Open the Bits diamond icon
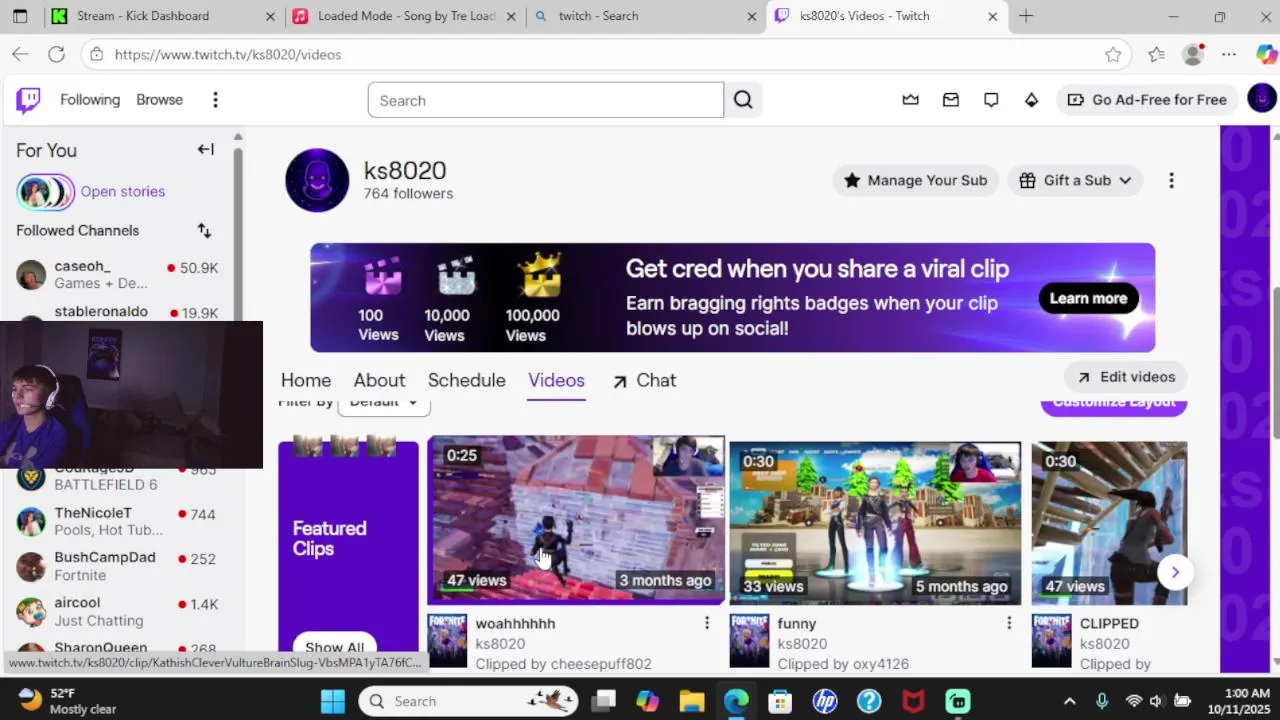This screenshot has height=720, width=1280. pyautogui.click(x=1031, y=100)
